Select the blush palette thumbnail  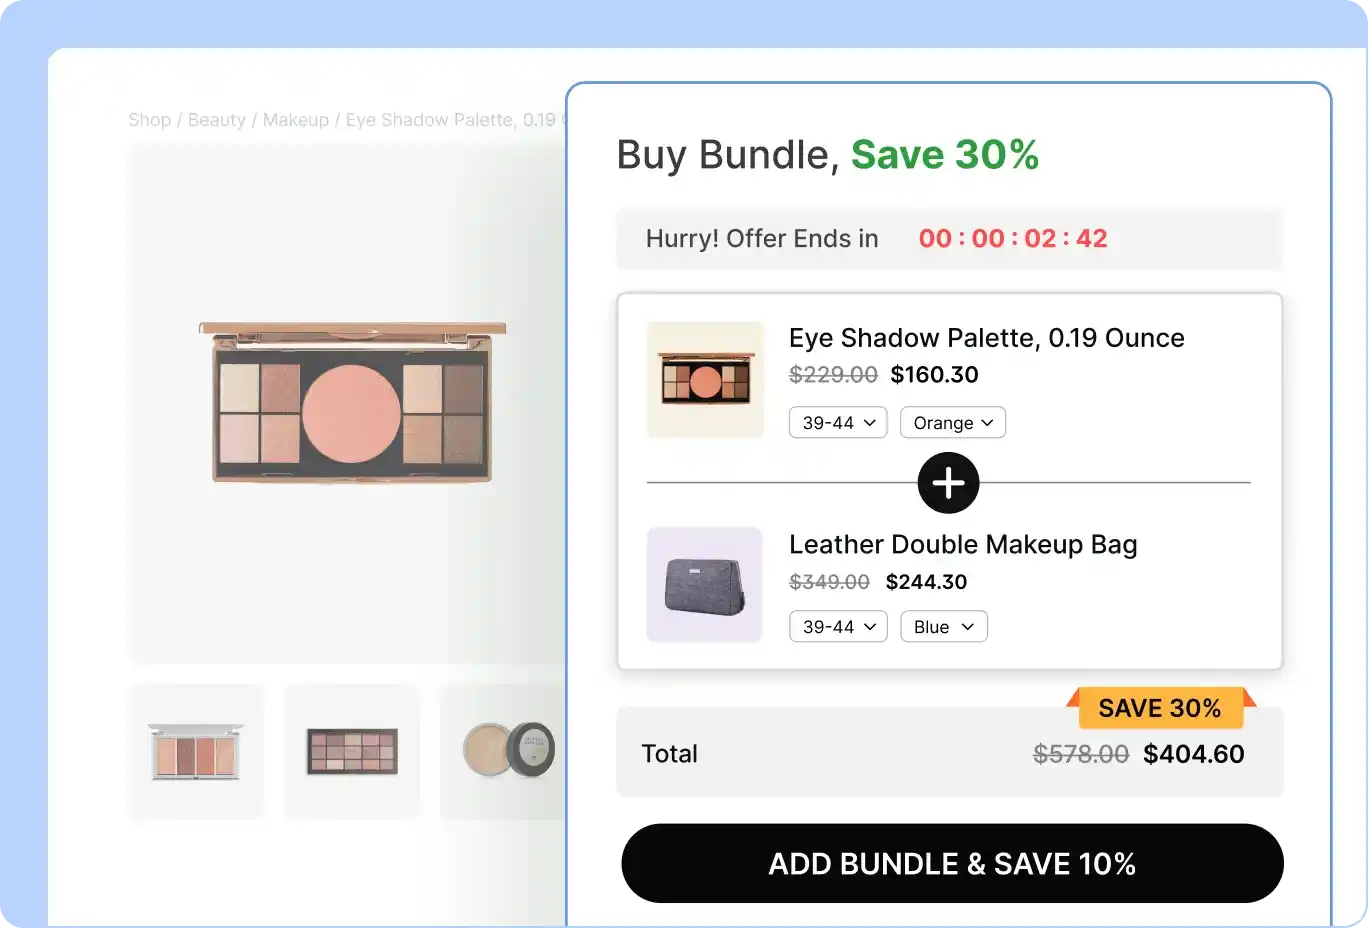[x=196, y=751]
